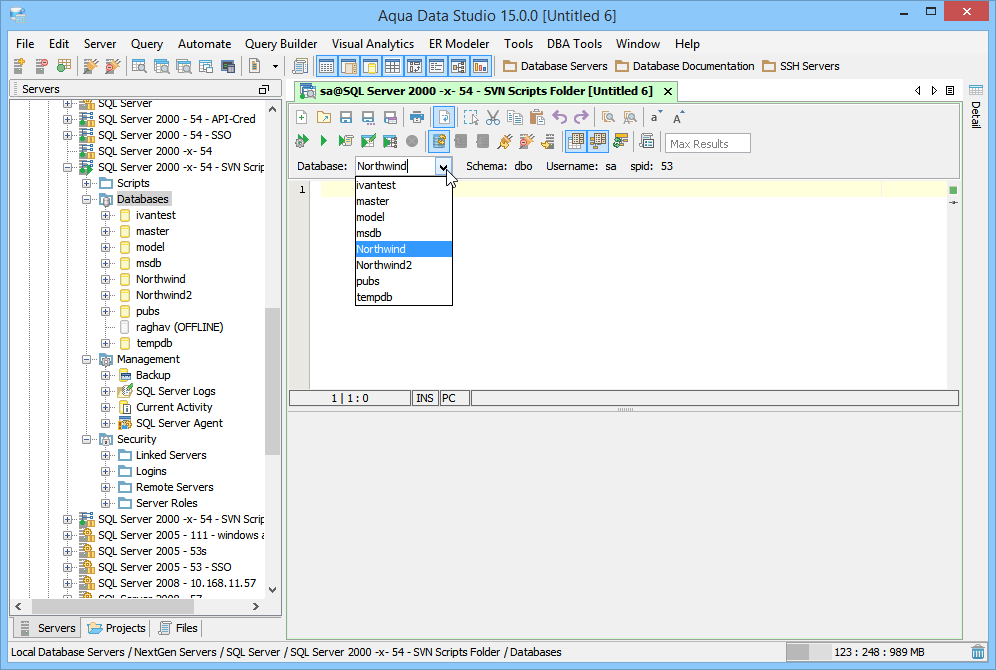Open the vertical Detail side panel
The height and width of the screenshot is (670, 996).
[x=976, y=107]
